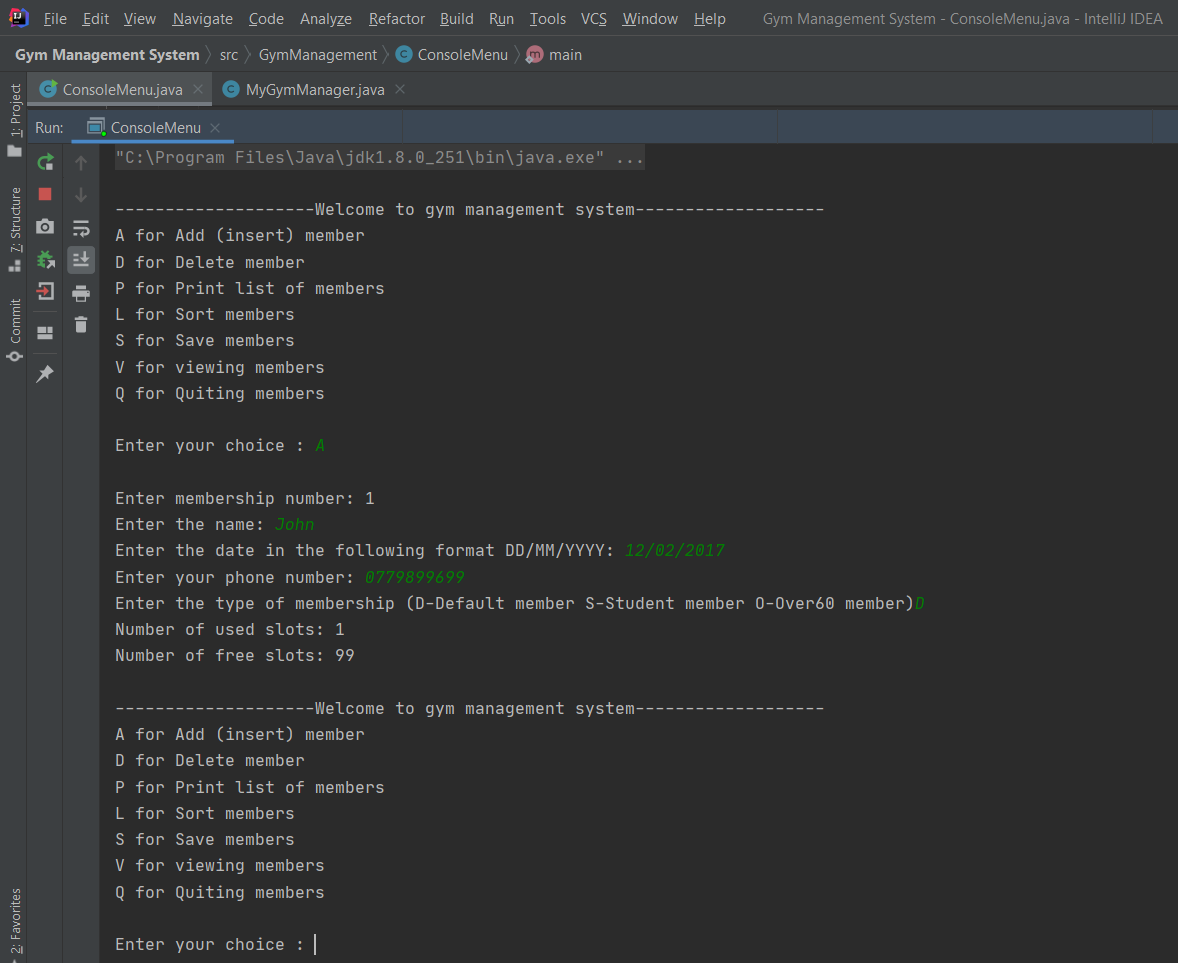Toggle soft-wrap in the console
Screen dimensions: 1178x963
81,228
